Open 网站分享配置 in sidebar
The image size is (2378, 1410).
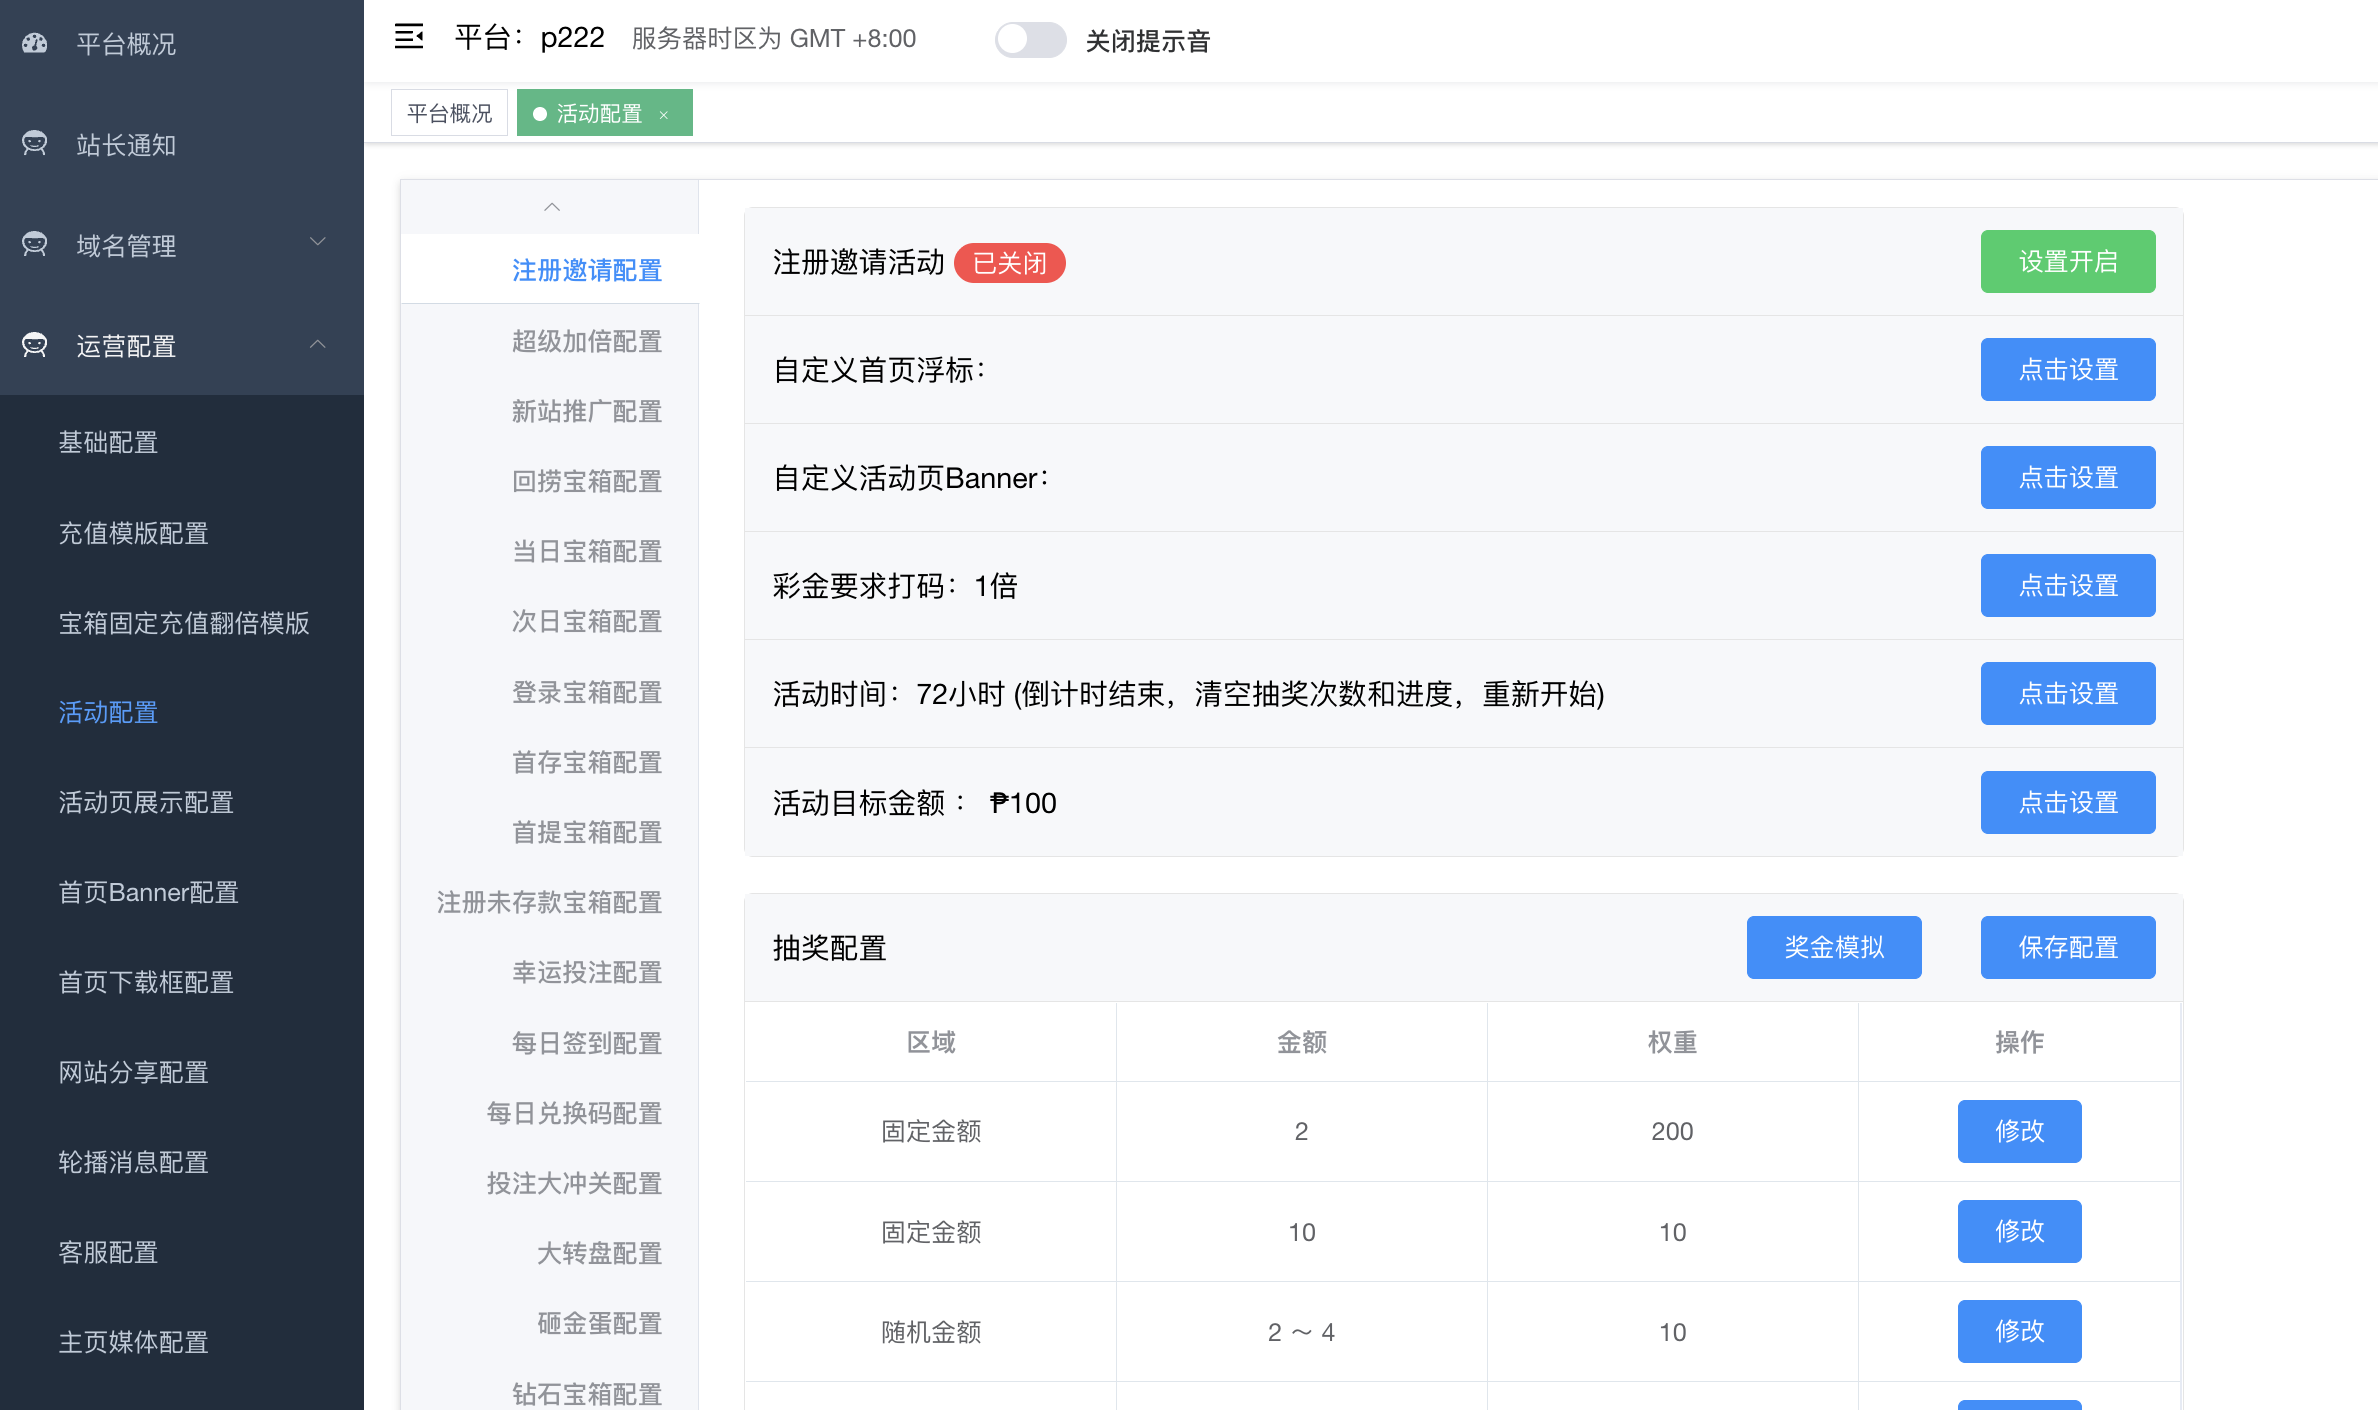[134, 1072]
